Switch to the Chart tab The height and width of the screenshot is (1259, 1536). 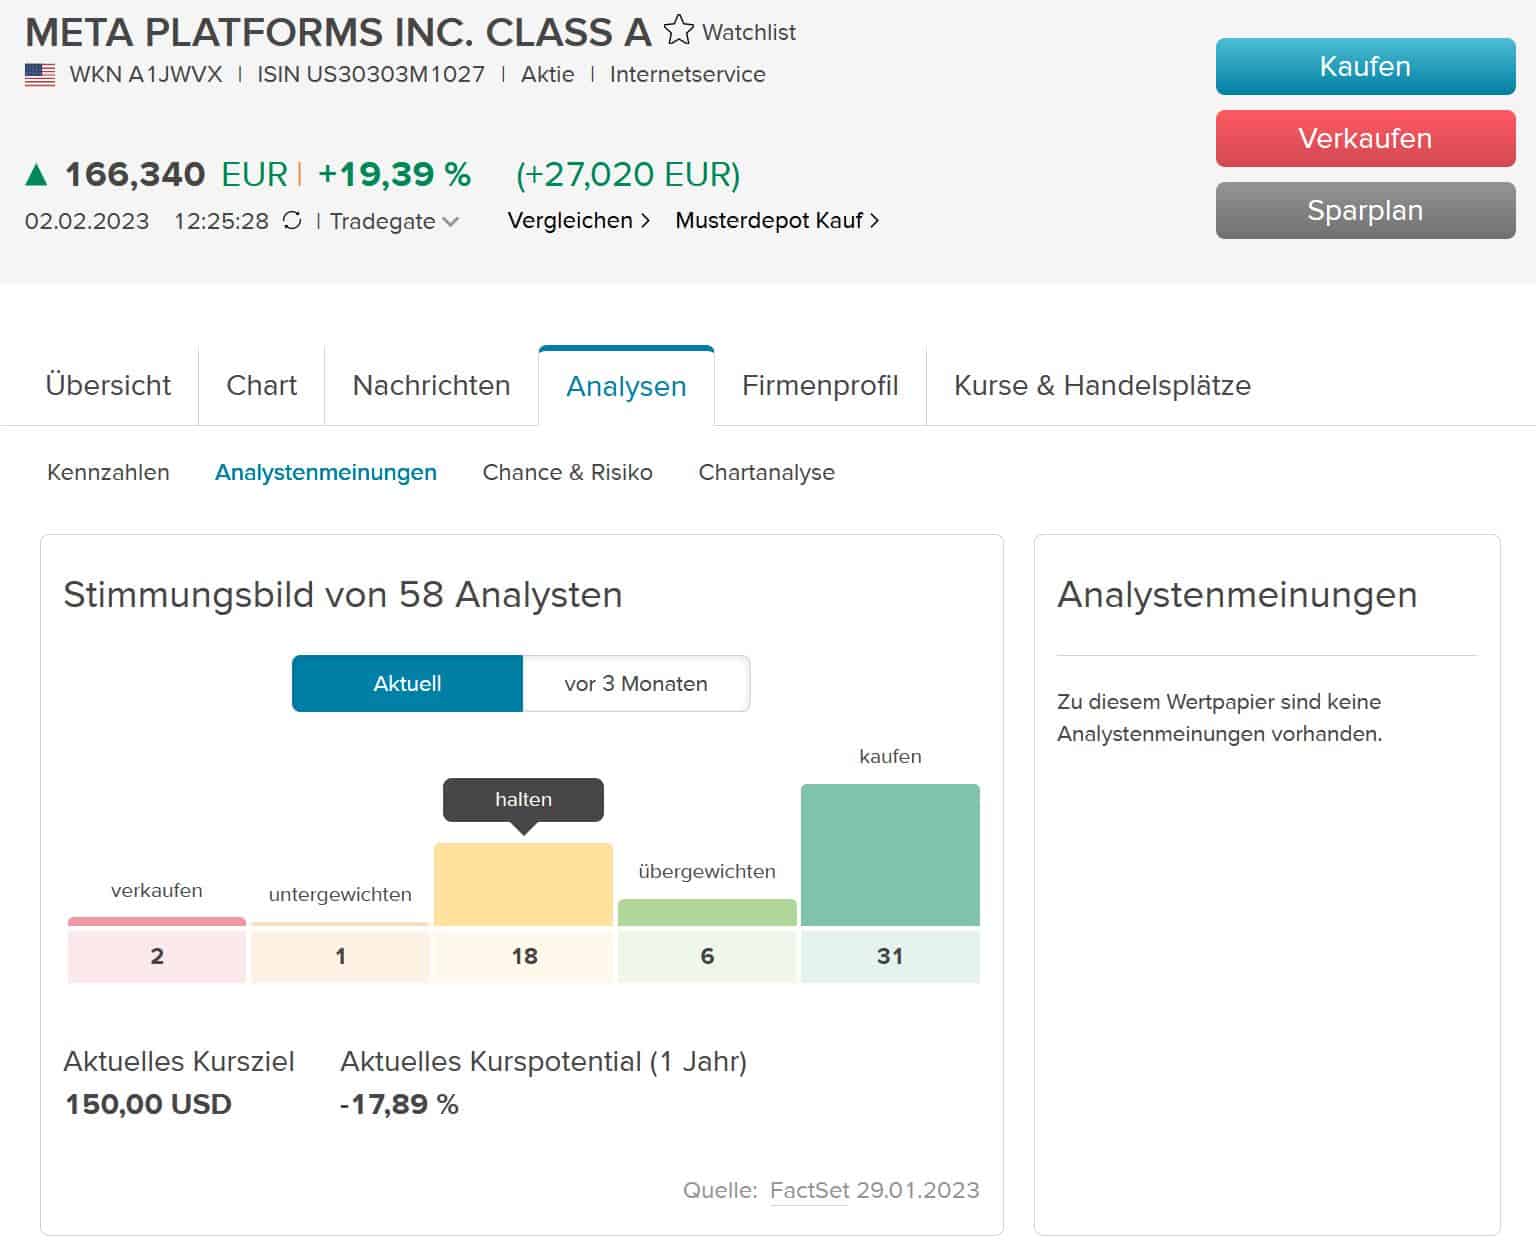[x=262, y=385]
